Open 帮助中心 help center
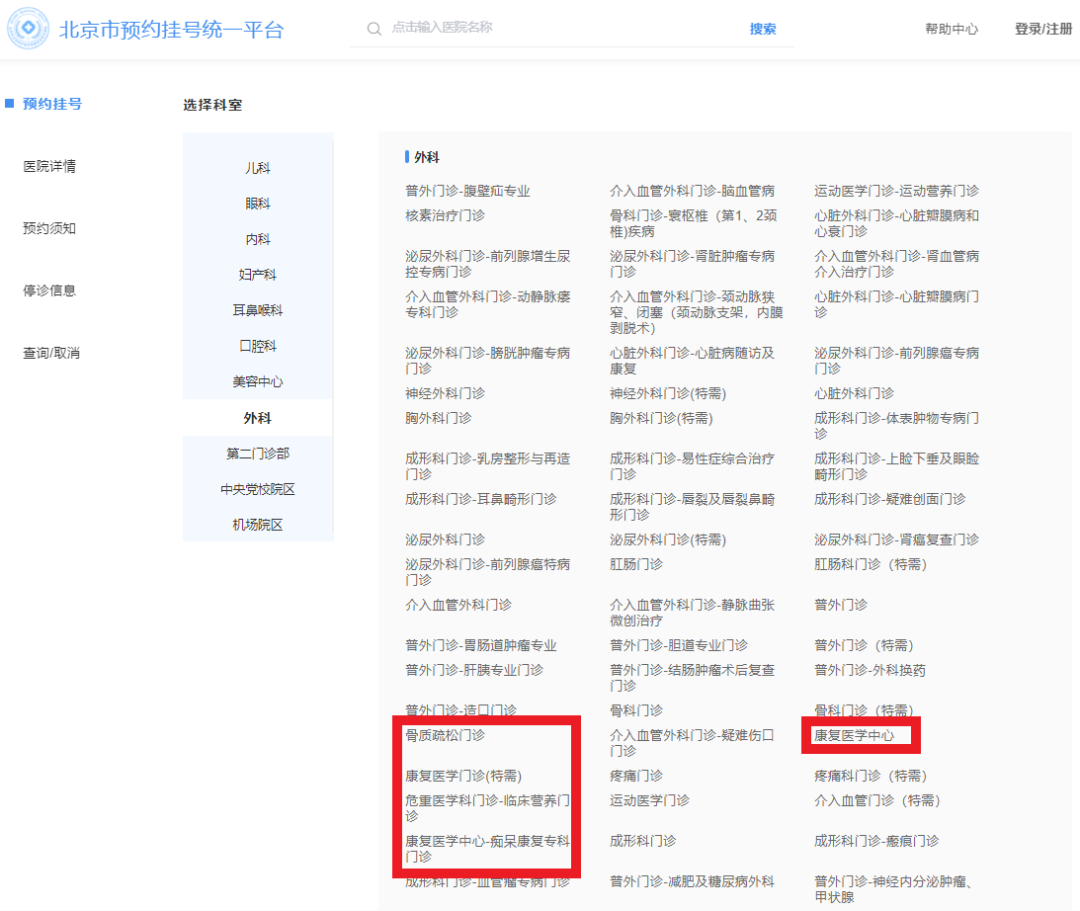The image size is (1080, 911). 951,29
